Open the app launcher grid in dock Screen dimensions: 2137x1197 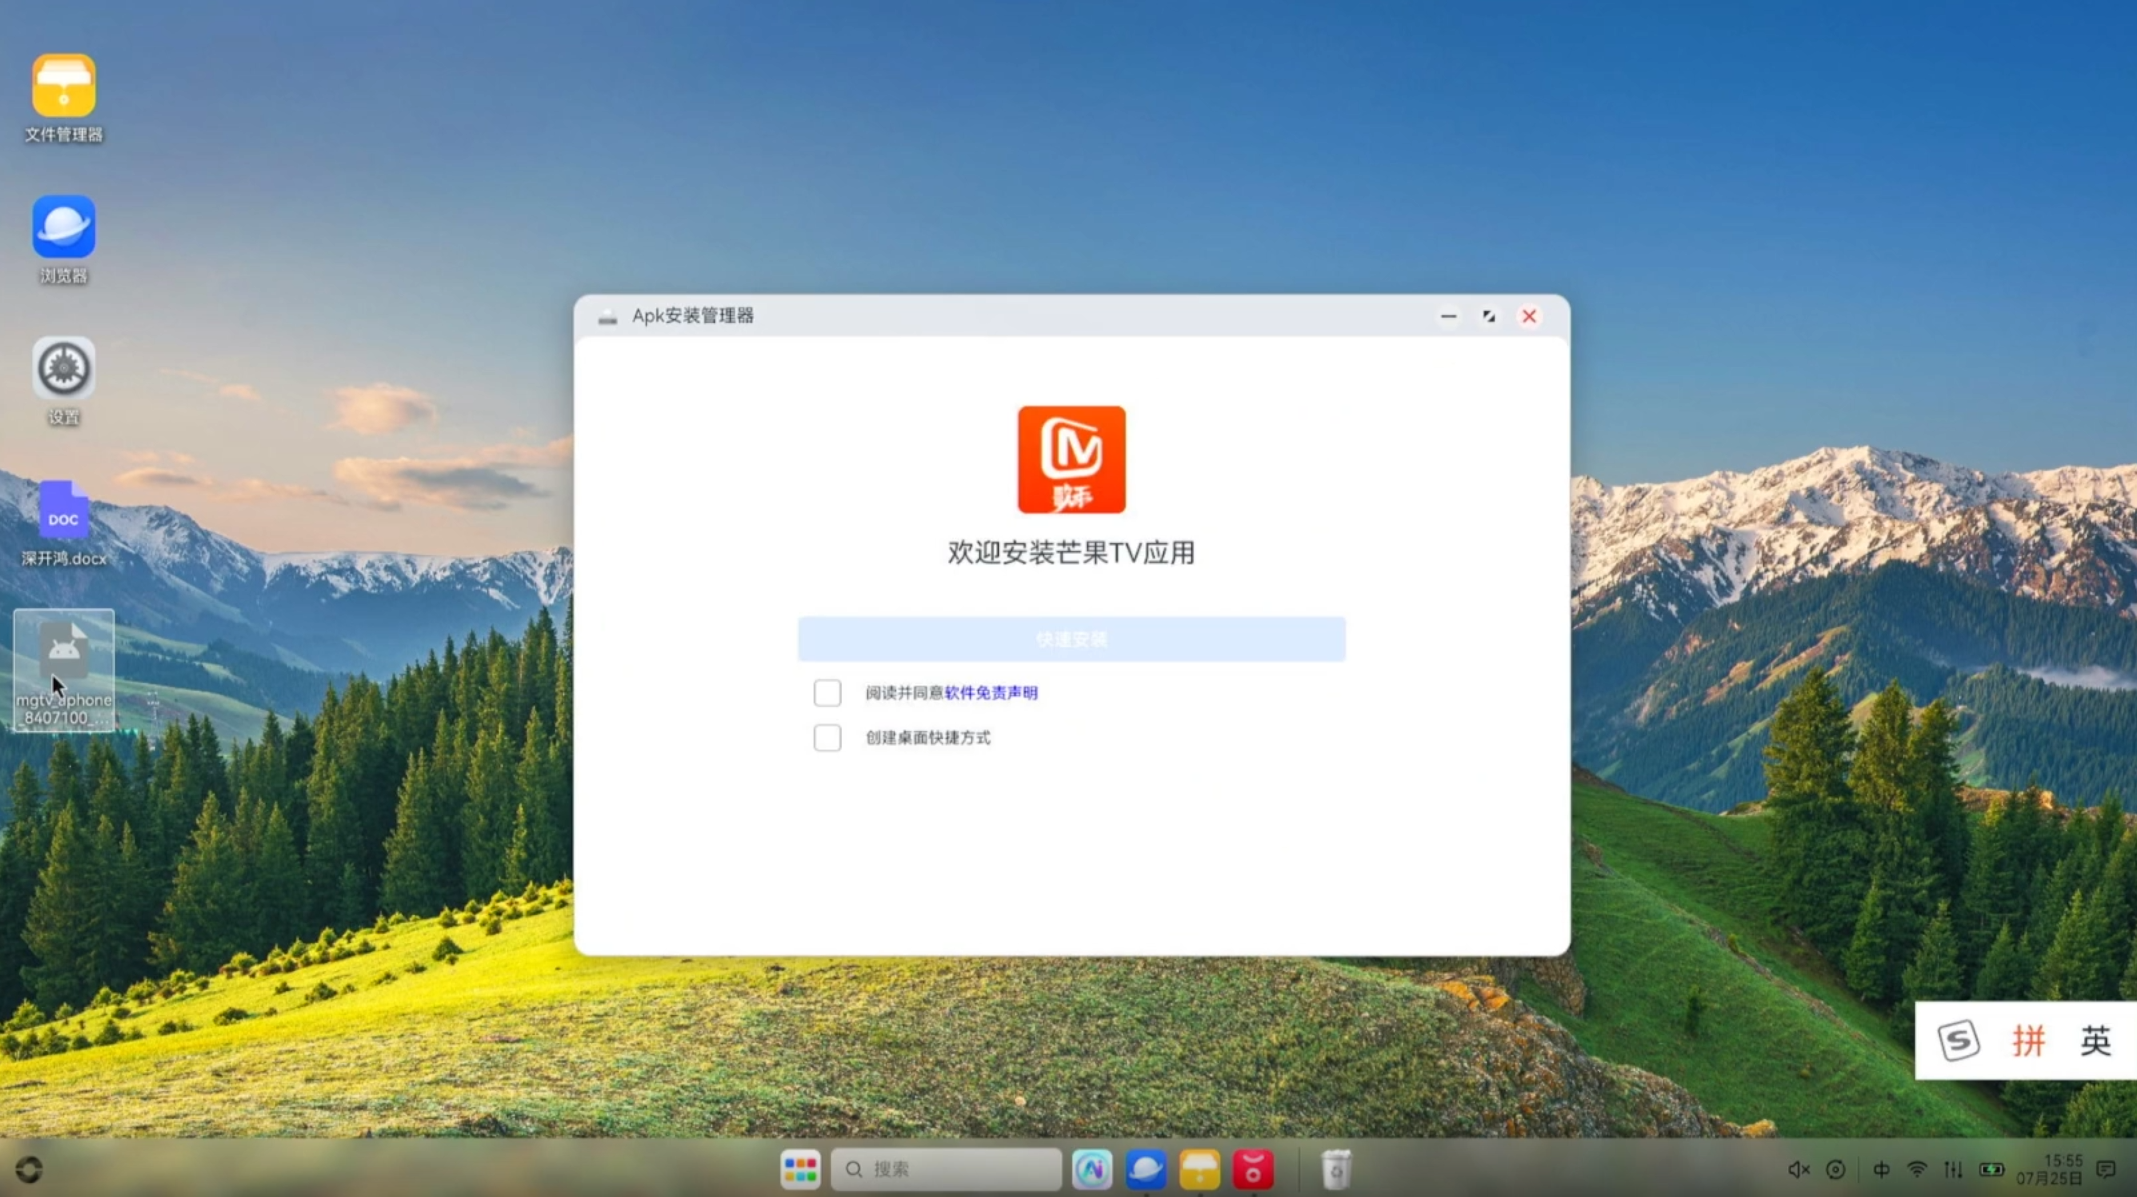tap(800, 1168)
